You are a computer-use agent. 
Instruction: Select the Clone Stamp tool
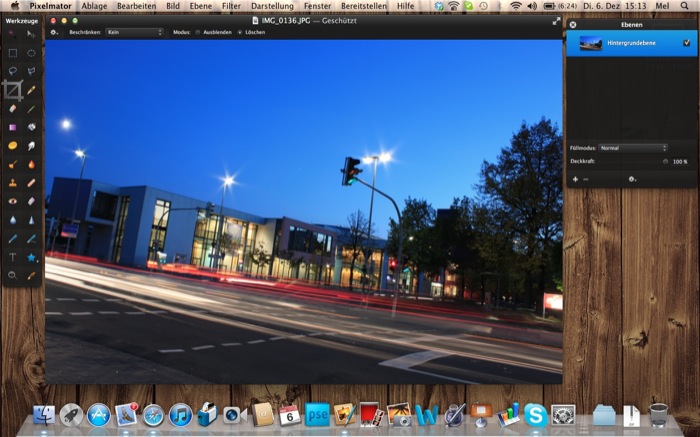[x=12, y=182]
